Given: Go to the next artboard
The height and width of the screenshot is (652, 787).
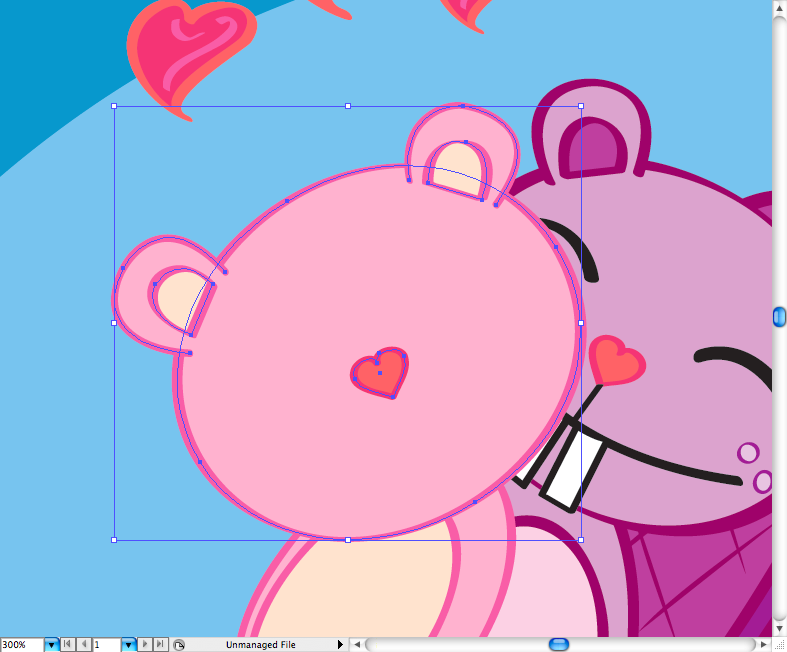Looking at the screenshot, I should [145, 645].
